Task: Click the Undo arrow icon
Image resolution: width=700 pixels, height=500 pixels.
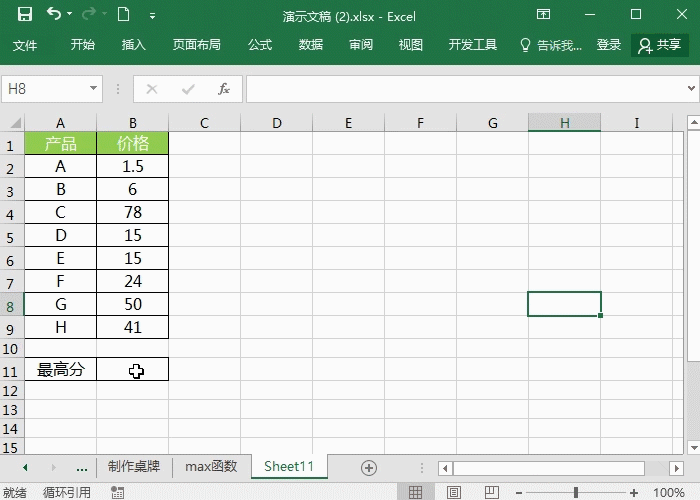Action: coord(54,15)
